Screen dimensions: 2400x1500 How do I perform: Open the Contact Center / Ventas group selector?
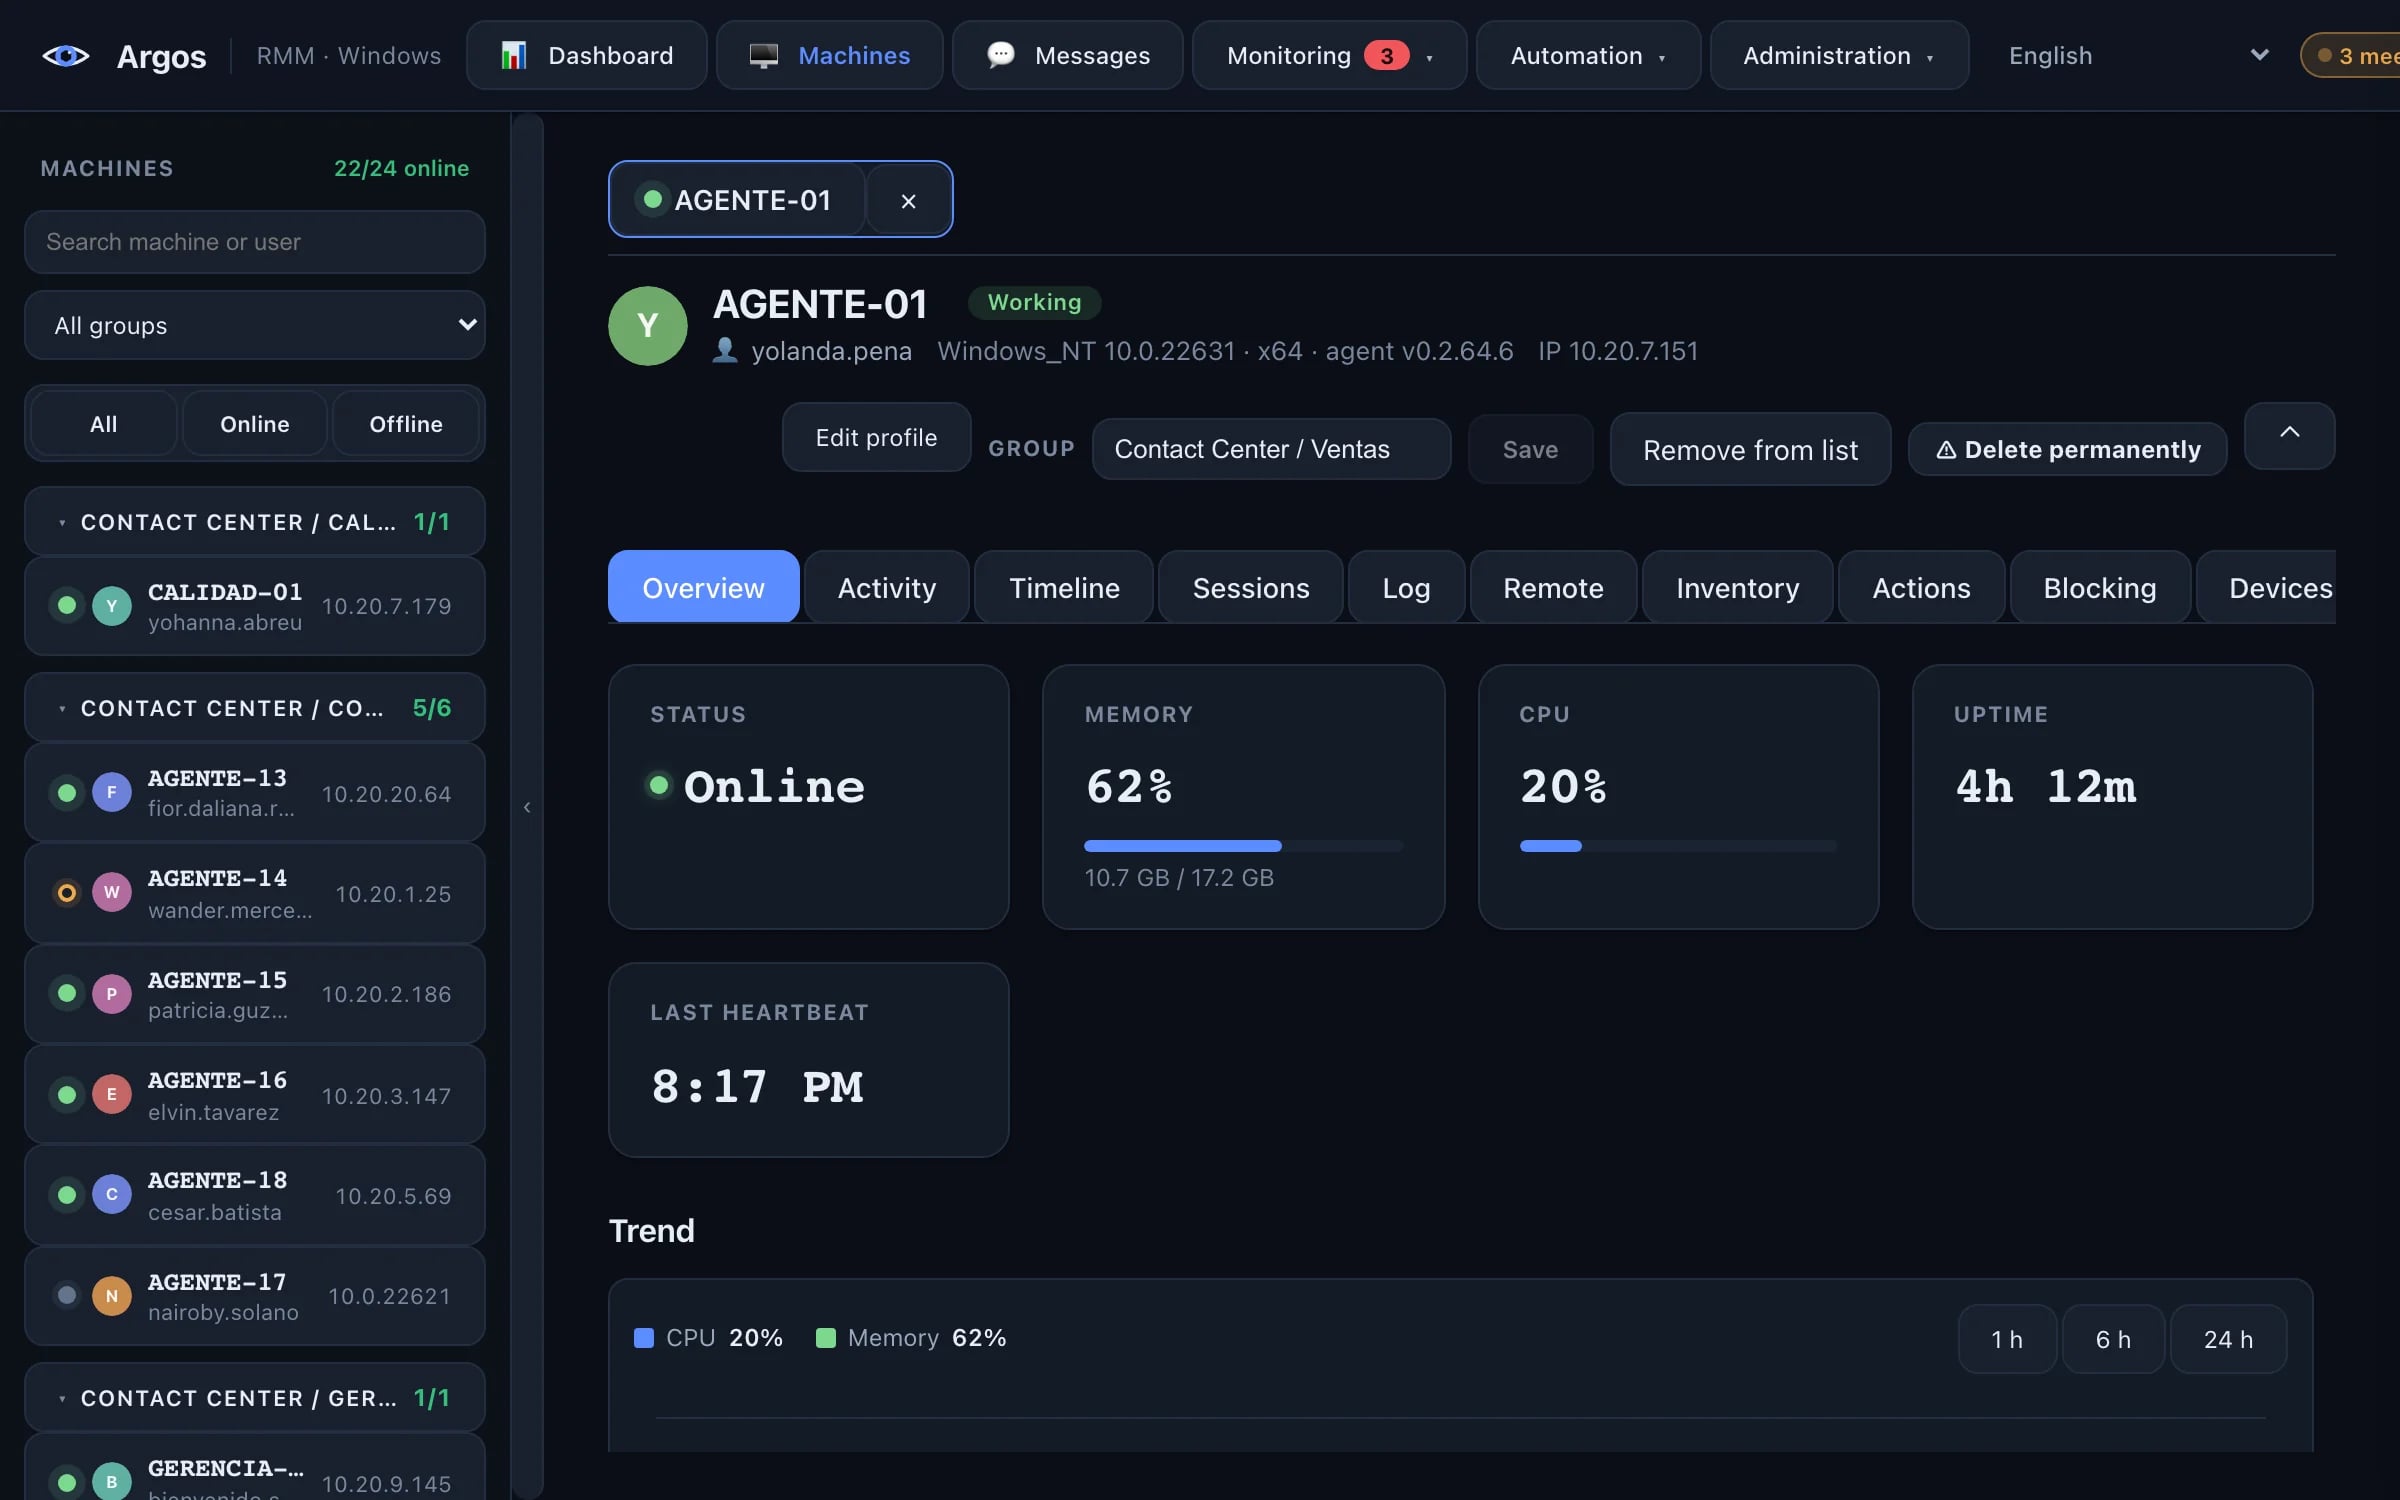point(1271,449)
